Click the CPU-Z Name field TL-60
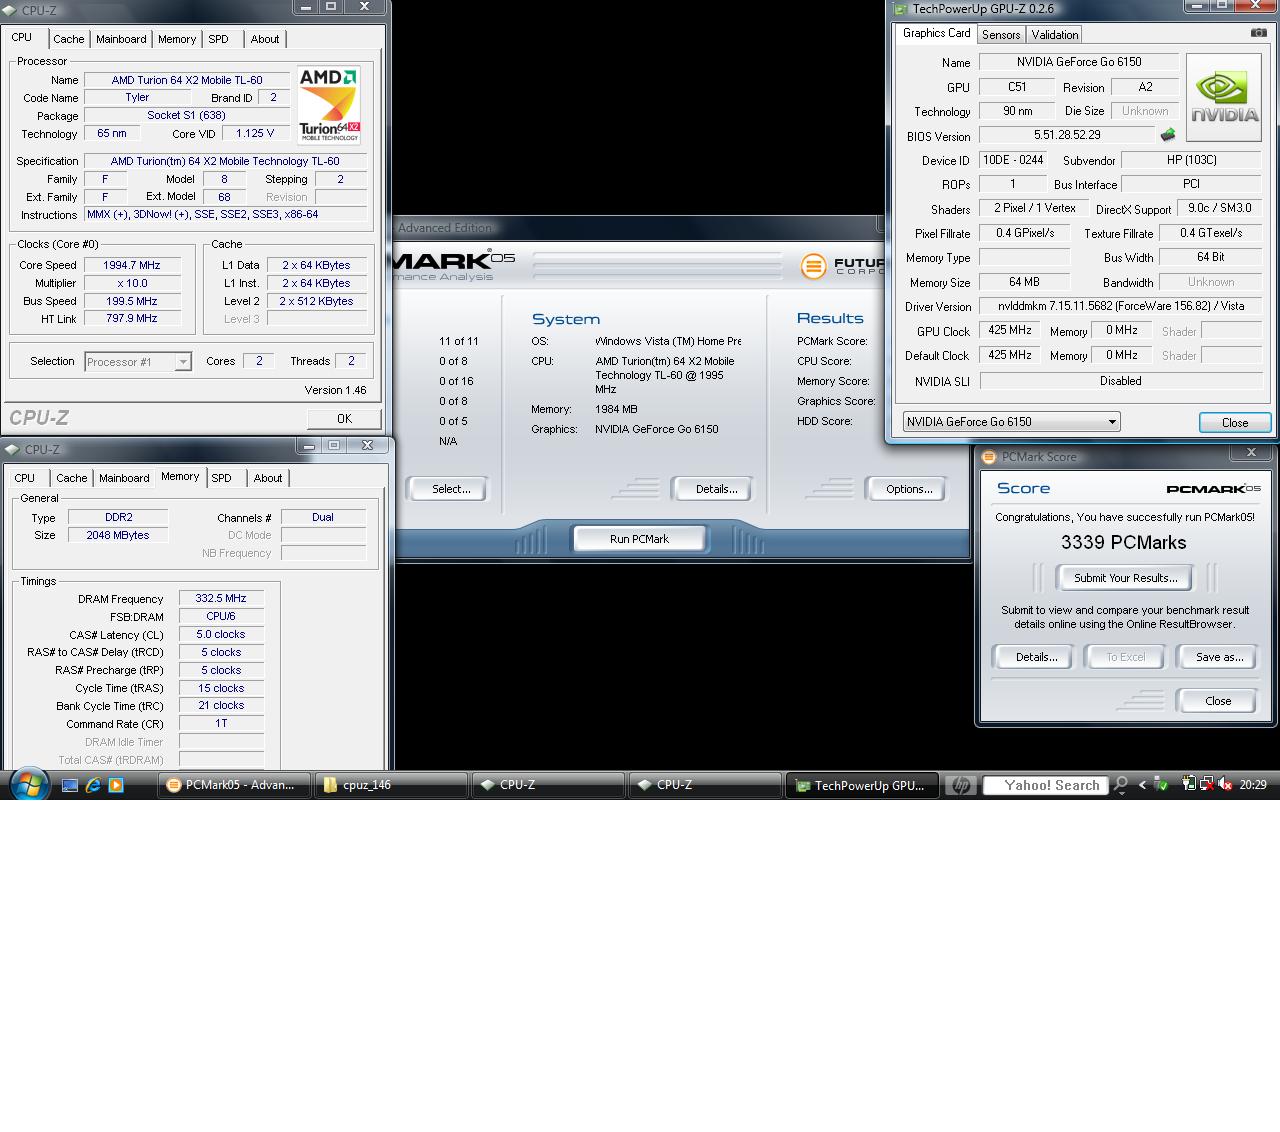The image size is (1280, 1132). tap(187, 80)
